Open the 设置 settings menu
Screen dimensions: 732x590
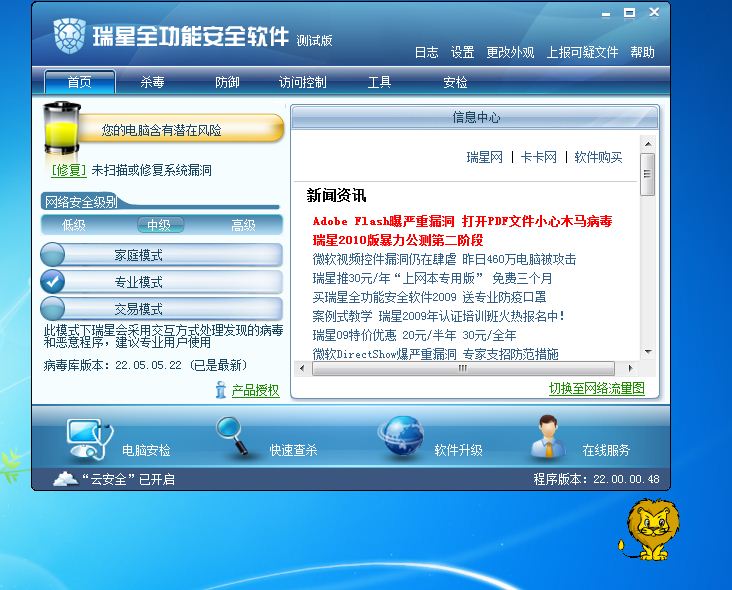click(x=462, y=52)
